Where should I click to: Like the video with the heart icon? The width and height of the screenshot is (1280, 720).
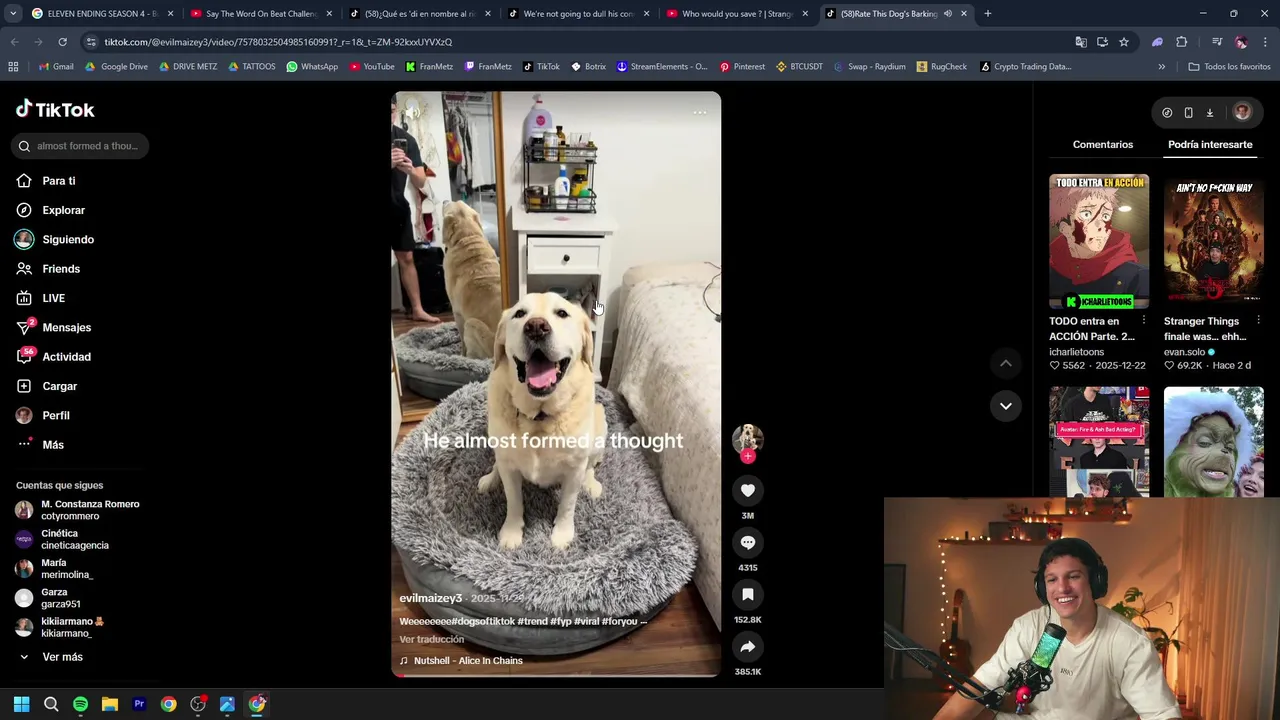pos(747,490)
